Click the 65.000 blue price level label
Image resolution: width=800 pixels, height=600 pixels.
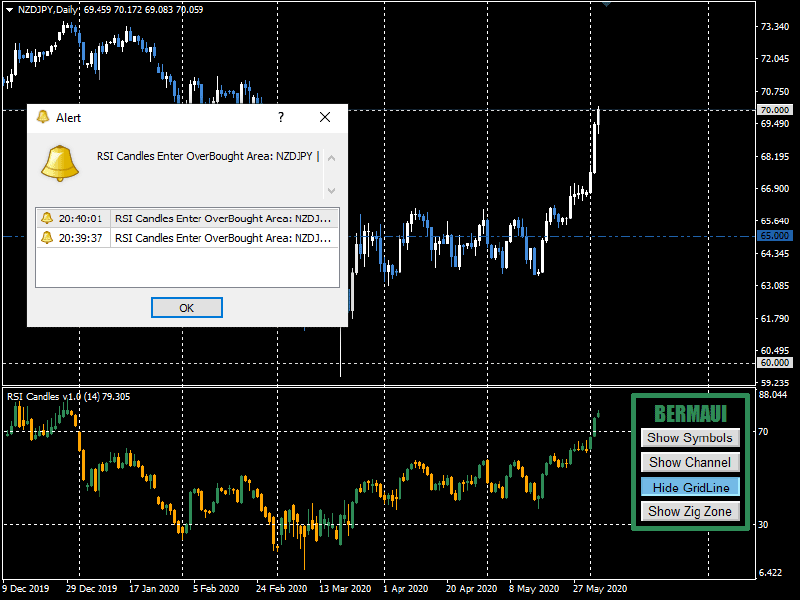click(774, 236)
